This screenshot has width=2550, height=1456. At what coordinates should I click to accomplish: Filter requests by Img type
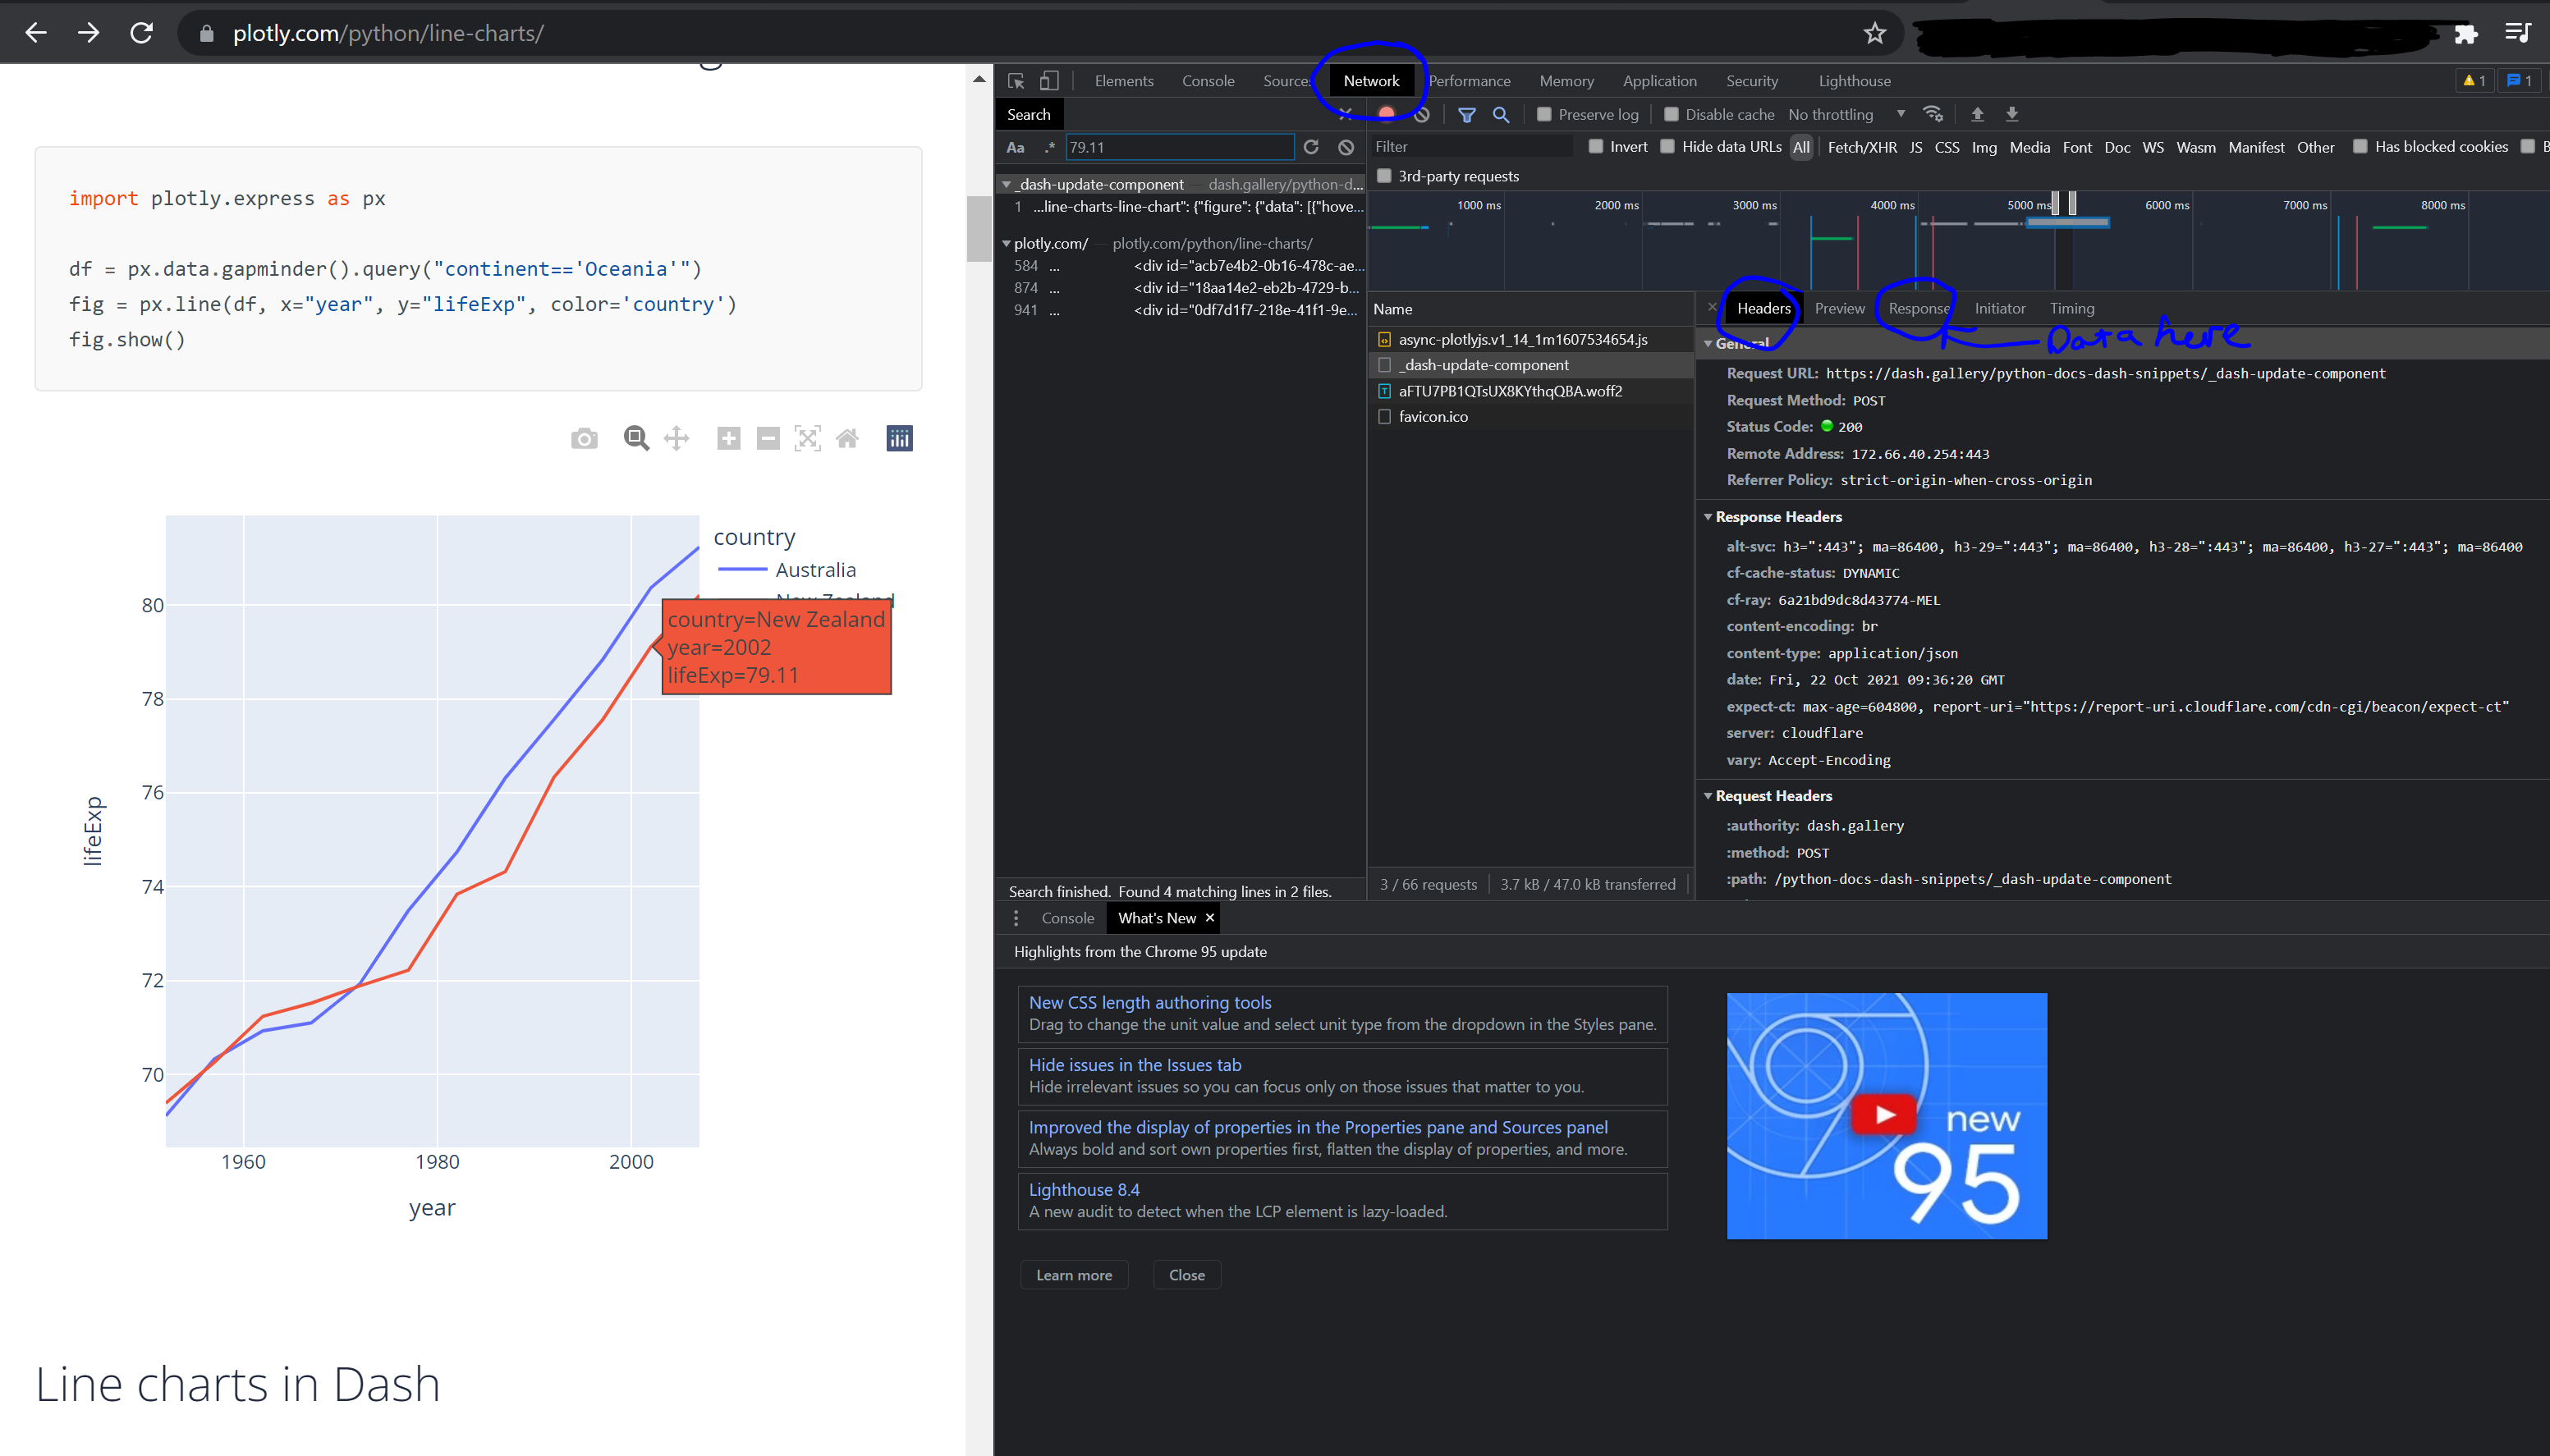click(1984, 147)
